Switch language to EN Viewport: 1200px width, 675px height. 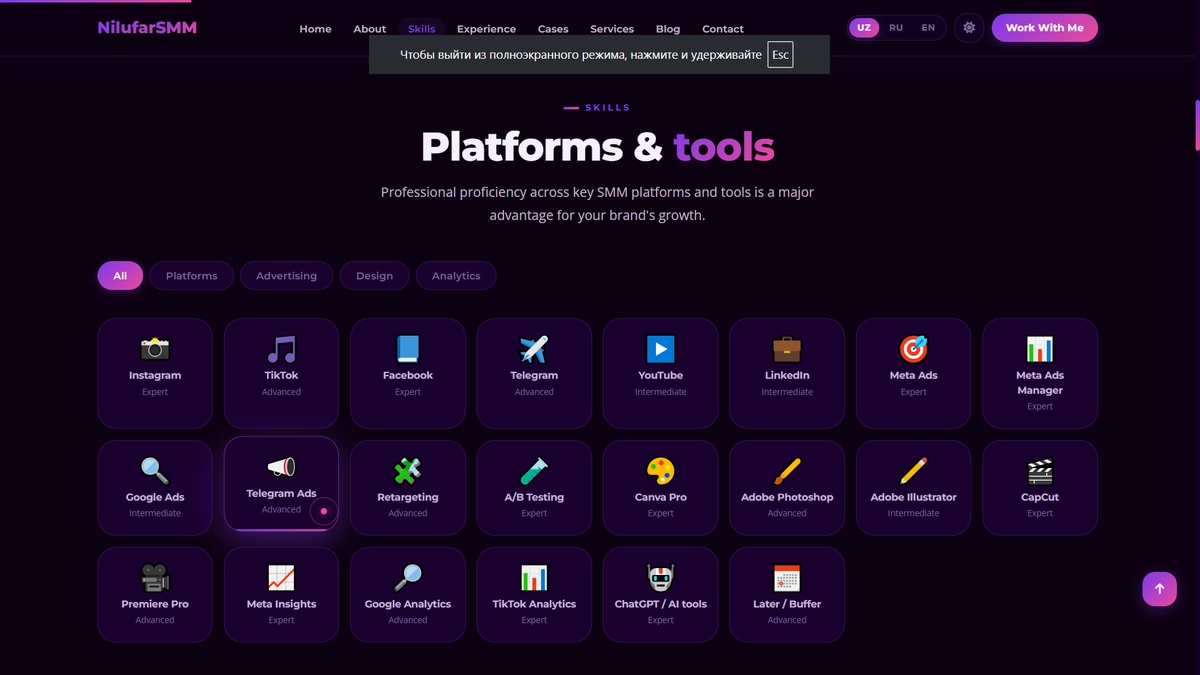[x=928, y=28]
